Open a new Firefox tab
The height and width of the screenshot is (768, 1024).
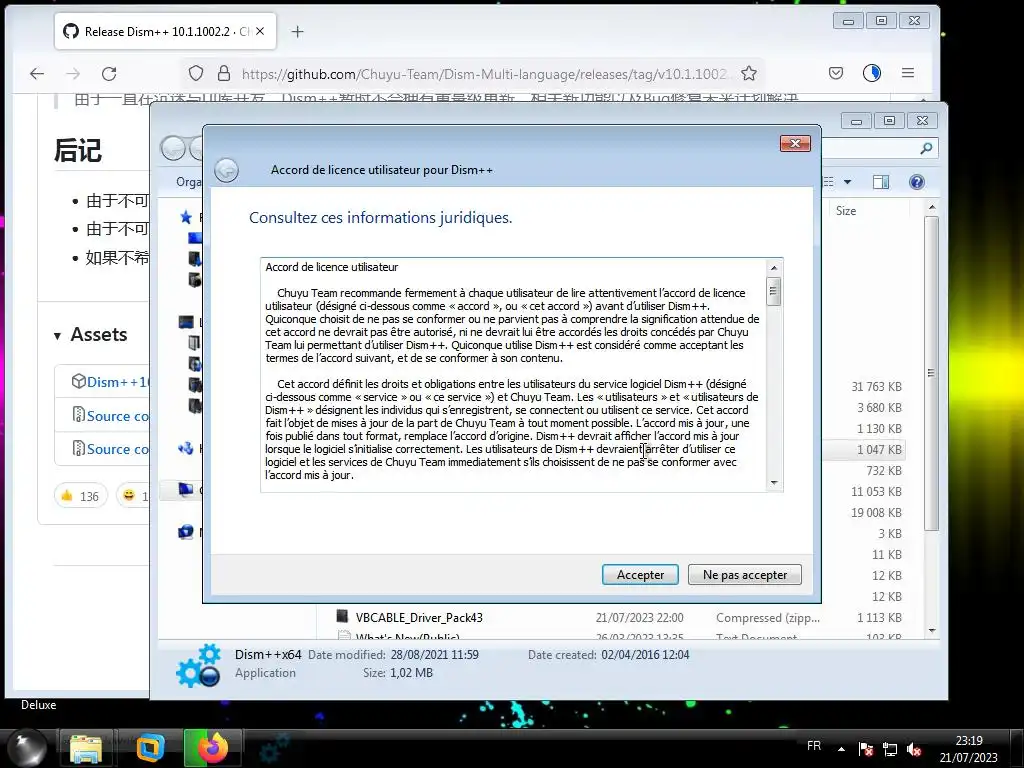coord(297,31)
